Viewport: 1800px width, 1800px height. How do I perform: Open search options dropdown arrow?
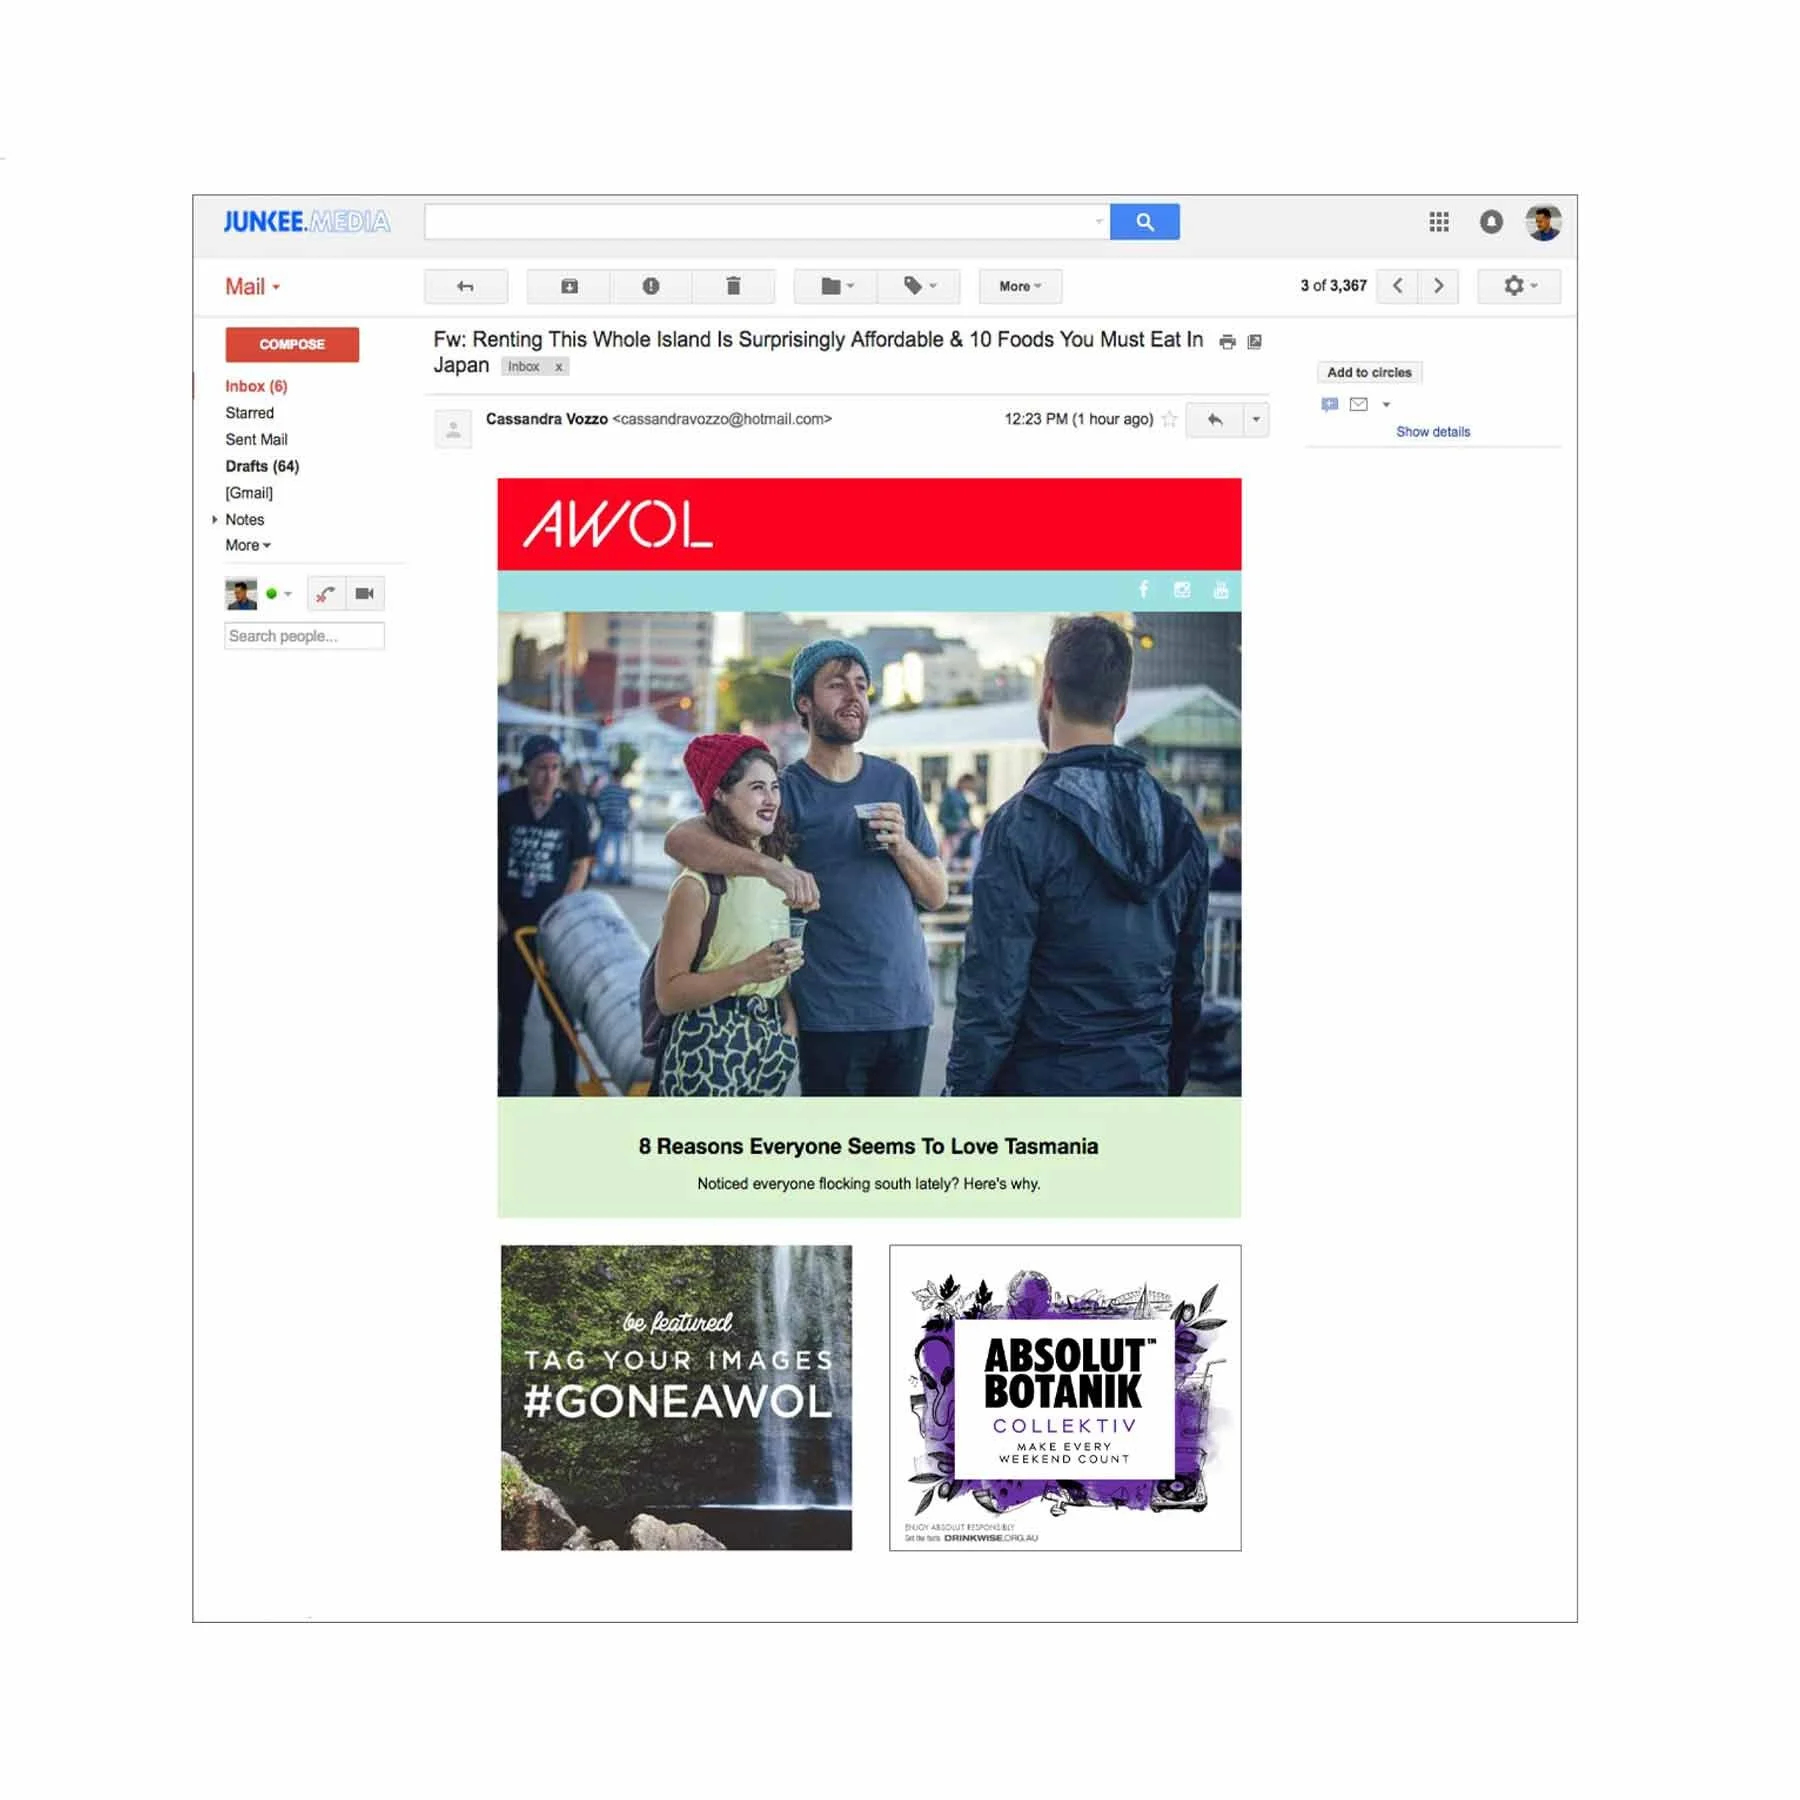click(1099, 222)
